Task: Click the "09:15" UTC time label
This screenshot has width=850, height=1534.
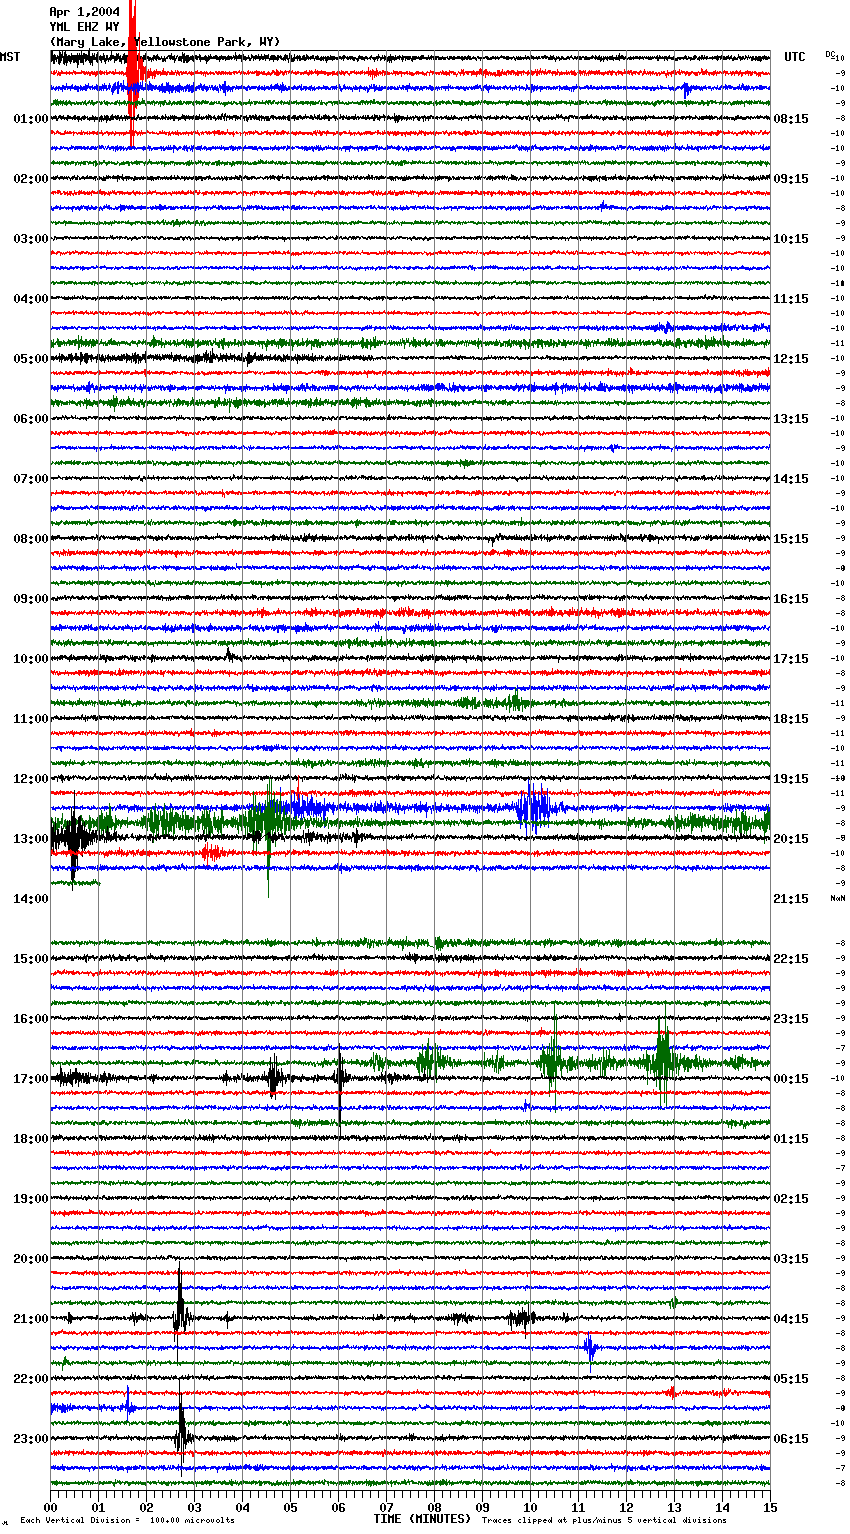Action: pos(791,179)
